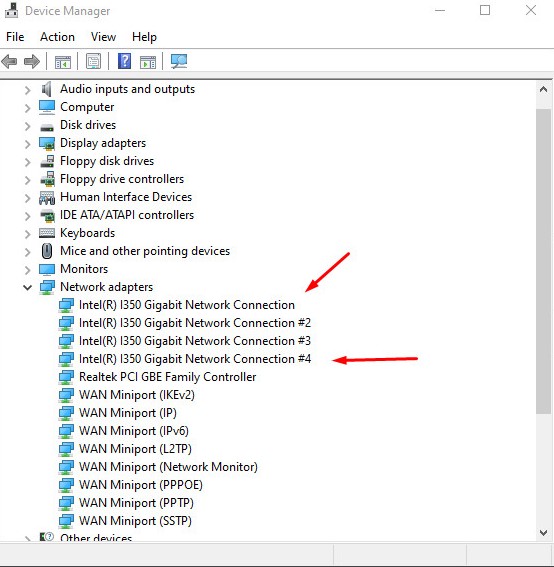Minimize the Device Manager window
Image resolution: width=554 pixels, height=567 pixels.
click(440, 10)
